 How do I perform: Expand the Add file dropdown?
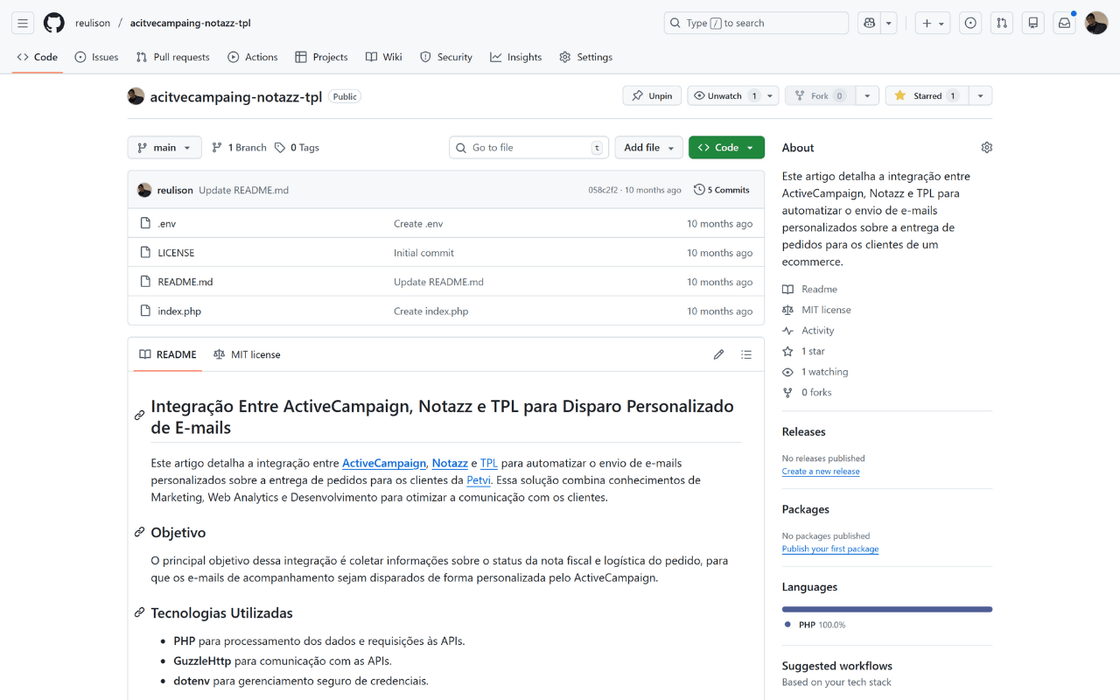click(x=648, y=147)
